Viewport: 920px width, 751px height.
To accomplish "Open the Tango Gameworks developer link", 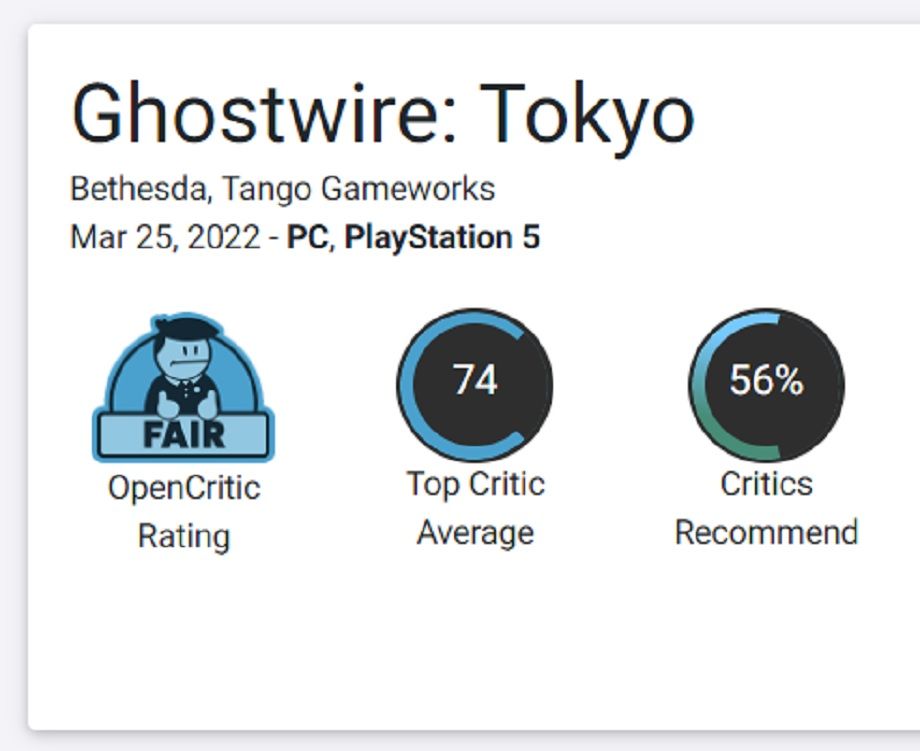I will coord(358,188).
